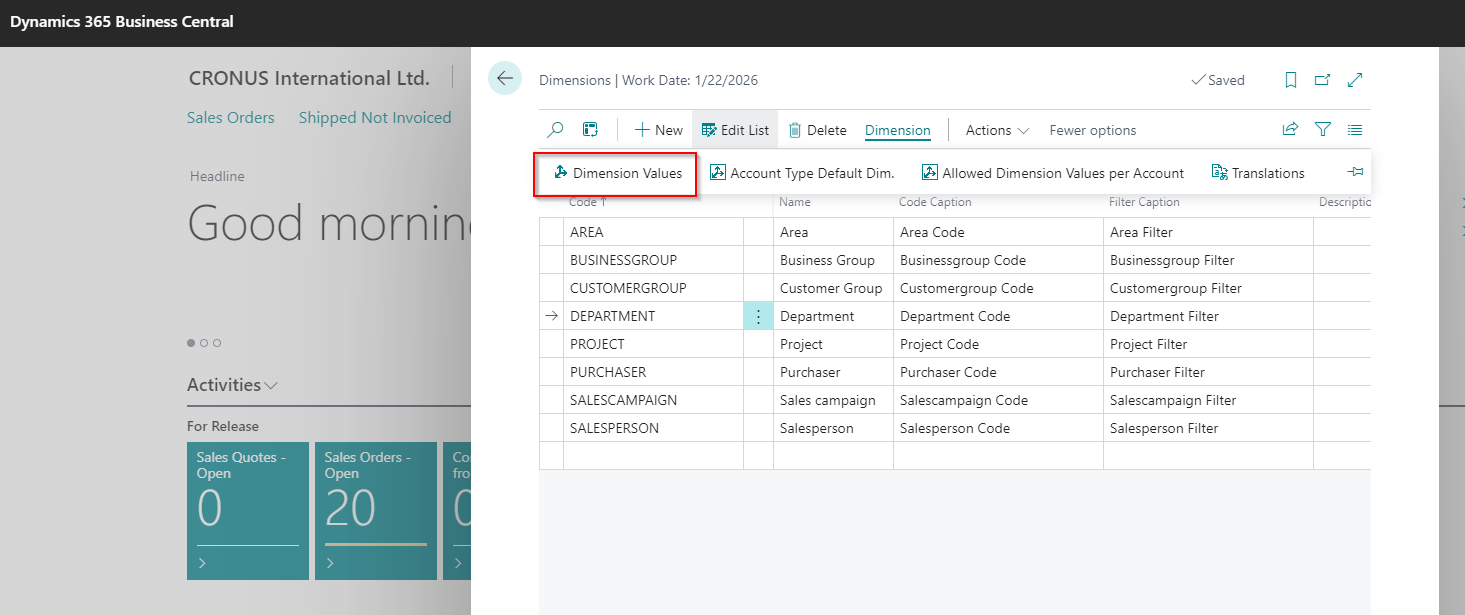Image resolution: width=1465 pixels, height=615 pixels.
Task: Expand the Activities section chevron
Action: (x=271, y=385)
